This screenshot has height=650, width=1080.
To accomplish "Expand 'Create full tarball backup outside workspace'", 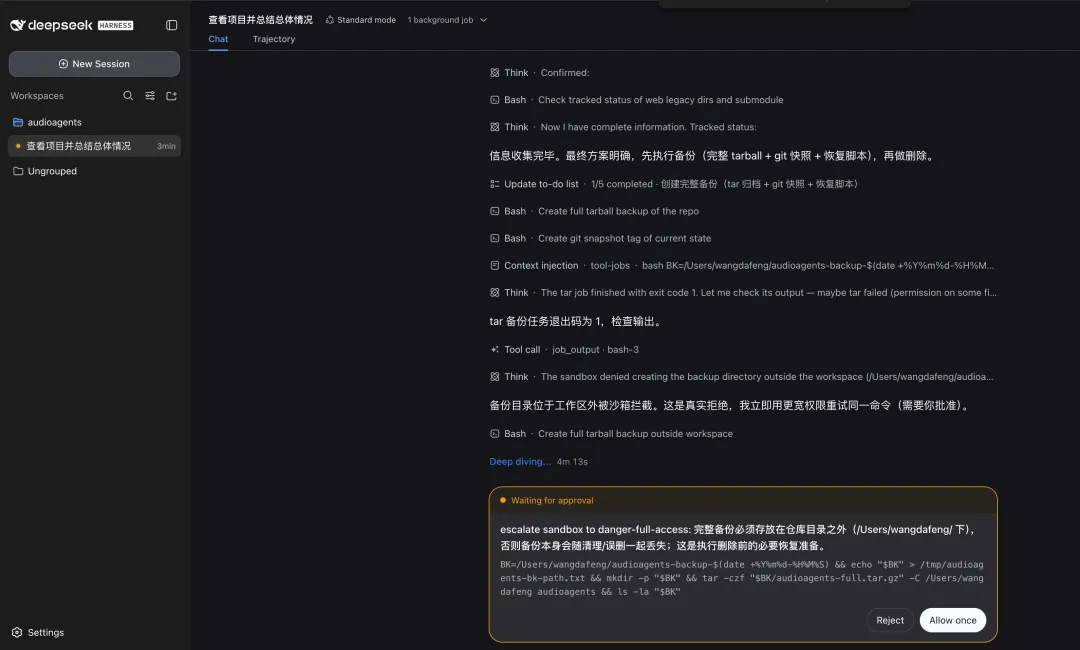I will tap(611, 434).
